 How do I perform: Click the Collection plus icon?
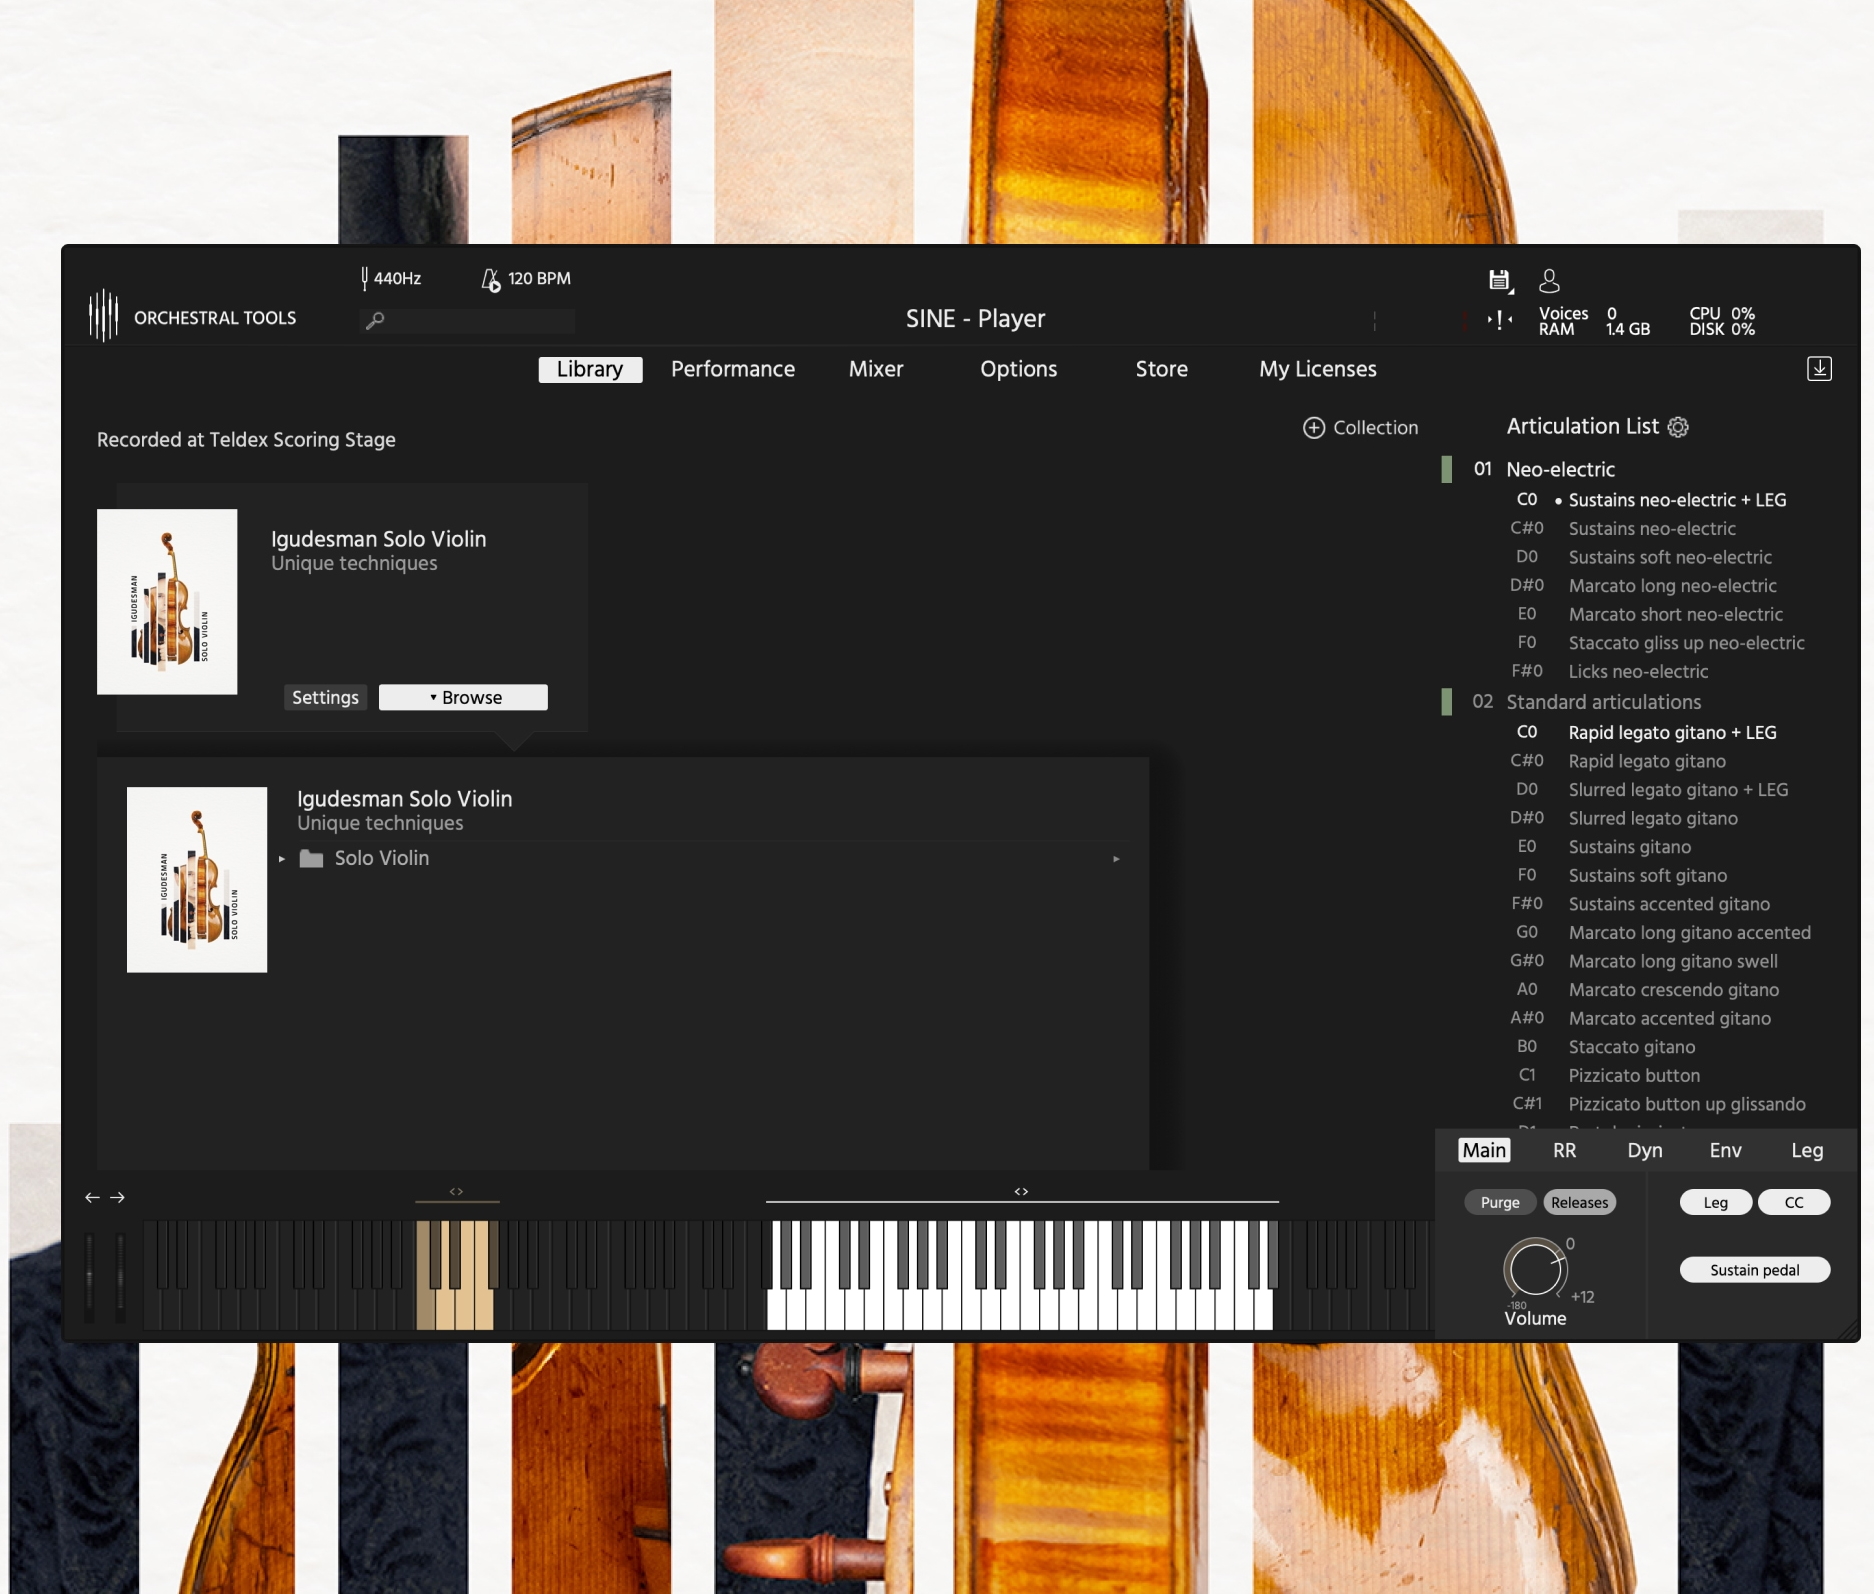pos(1313,428)
